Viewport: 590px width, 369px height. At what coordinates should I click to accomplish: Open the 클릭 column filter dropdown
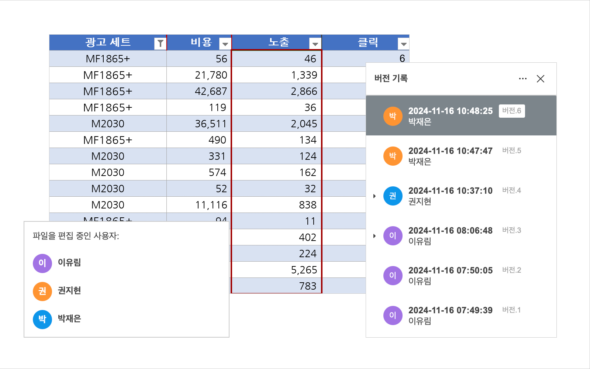(x=403, y=44)
